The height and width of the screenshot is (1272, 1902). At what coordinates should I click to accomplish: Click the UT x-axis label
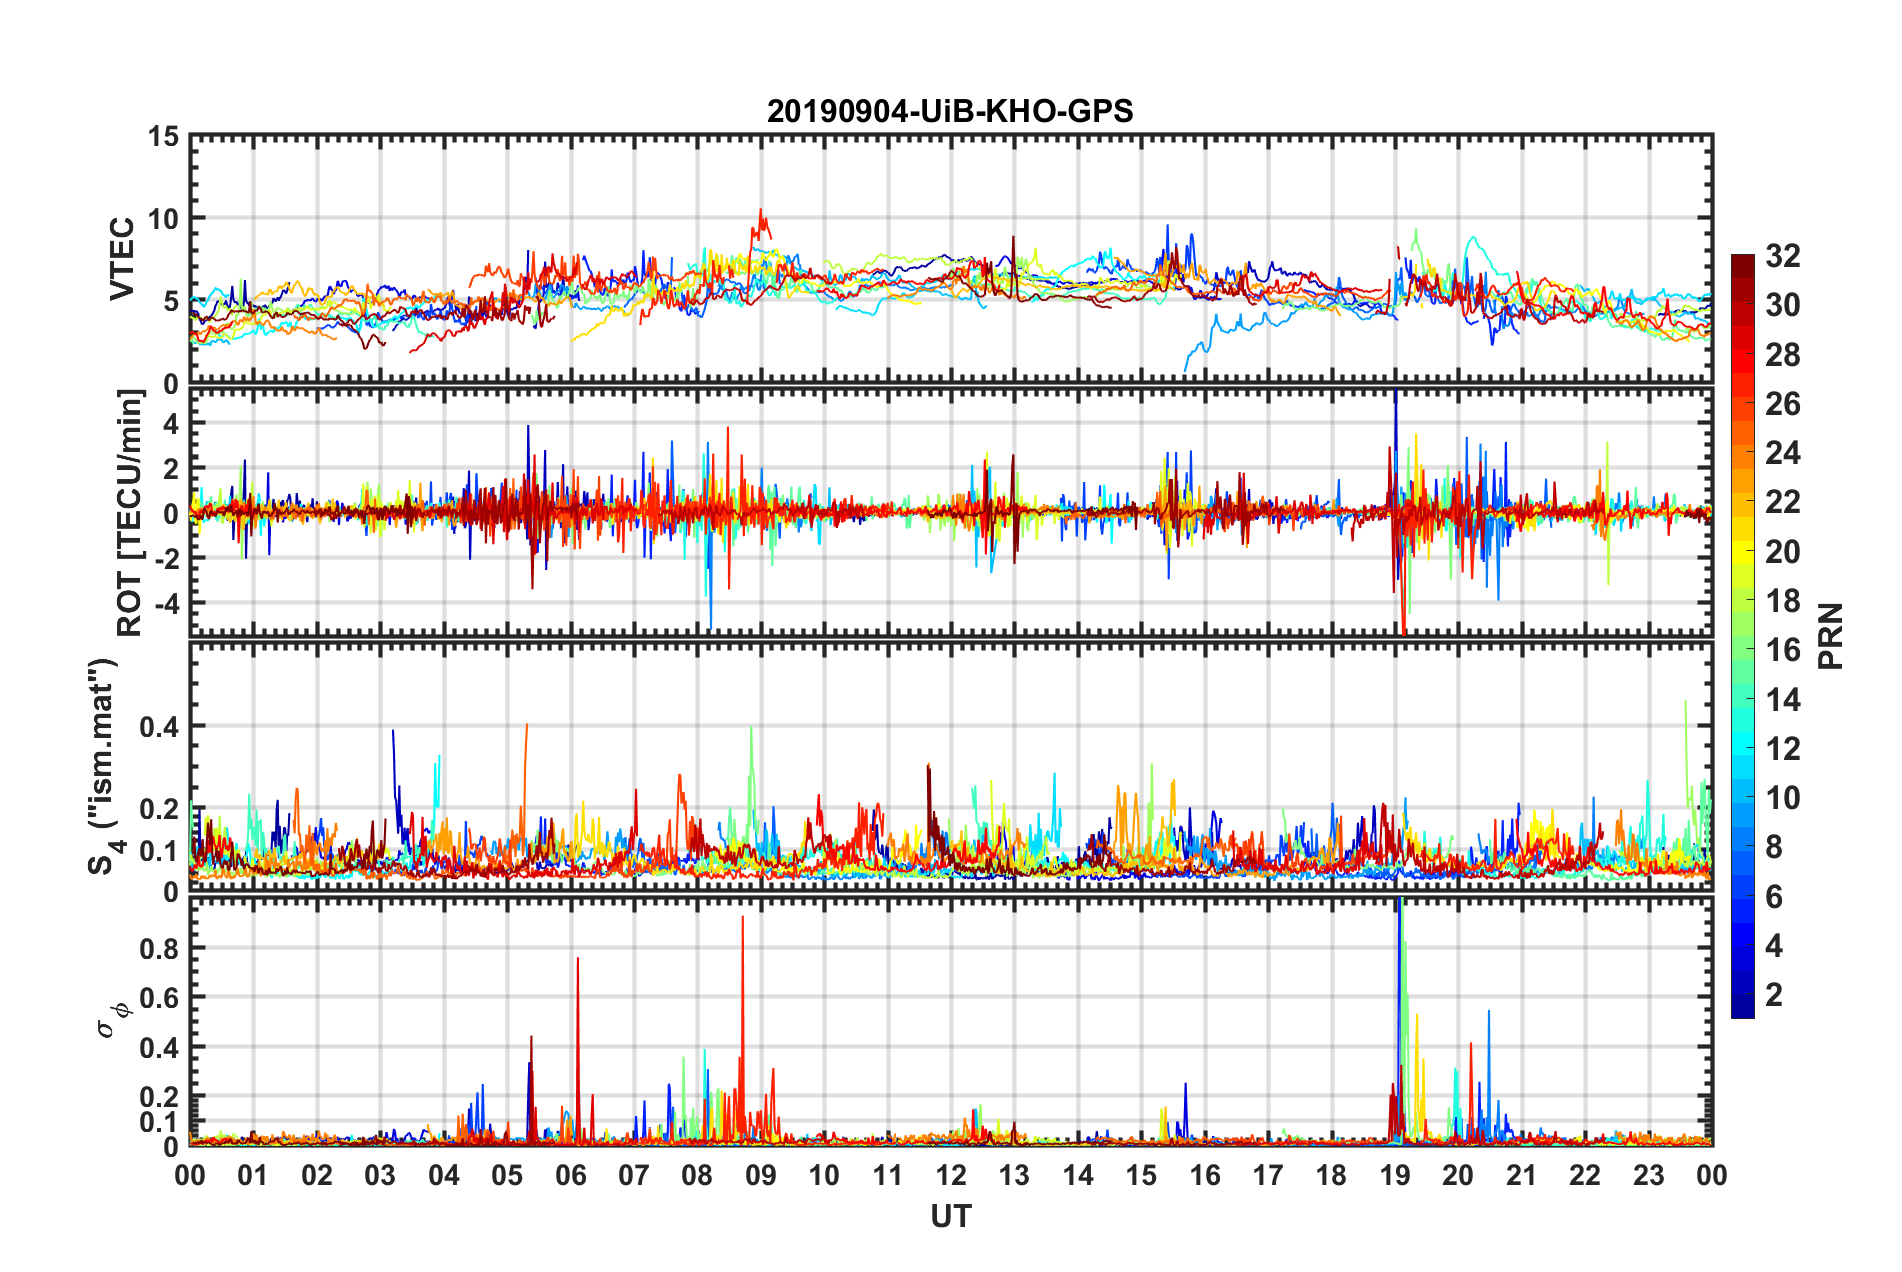click(x=950, y=1217)
